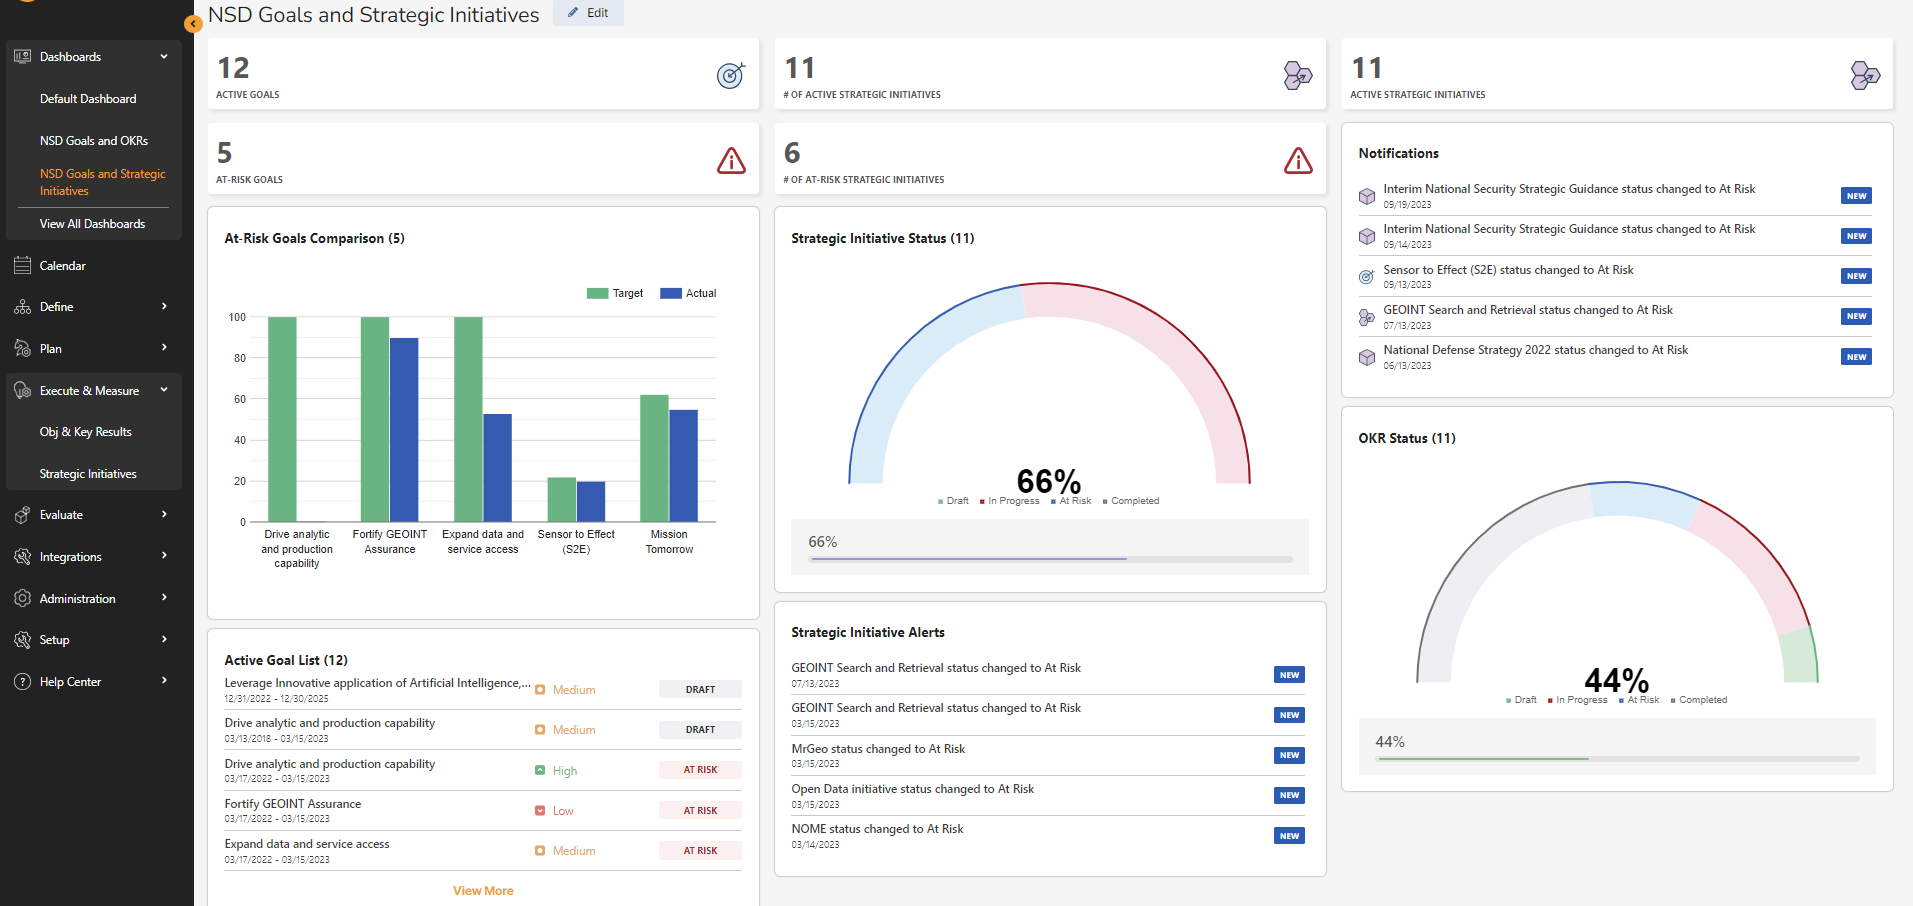Toggle Draft in the Strategic Initiative Status legend
The height and width of the screenshot is (906, 1913).
point(951,500)
